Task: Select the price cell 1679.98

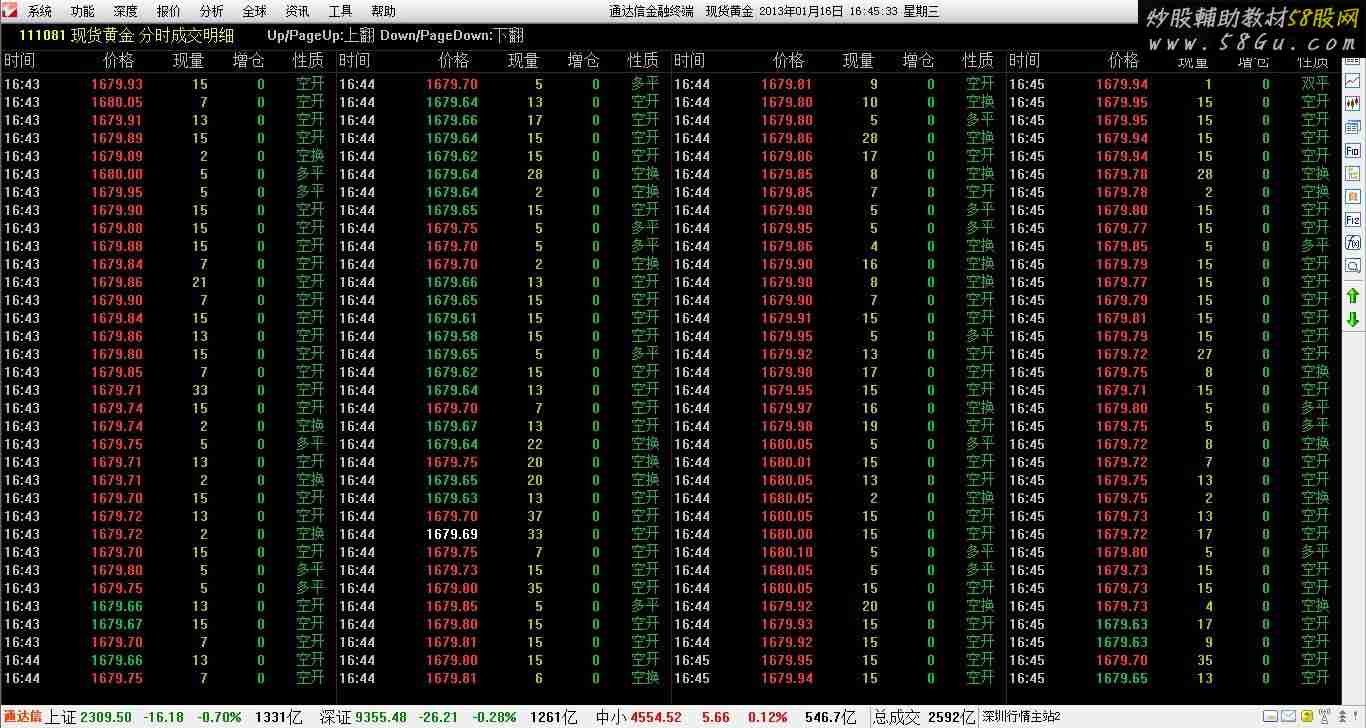Action: point(787,426)
